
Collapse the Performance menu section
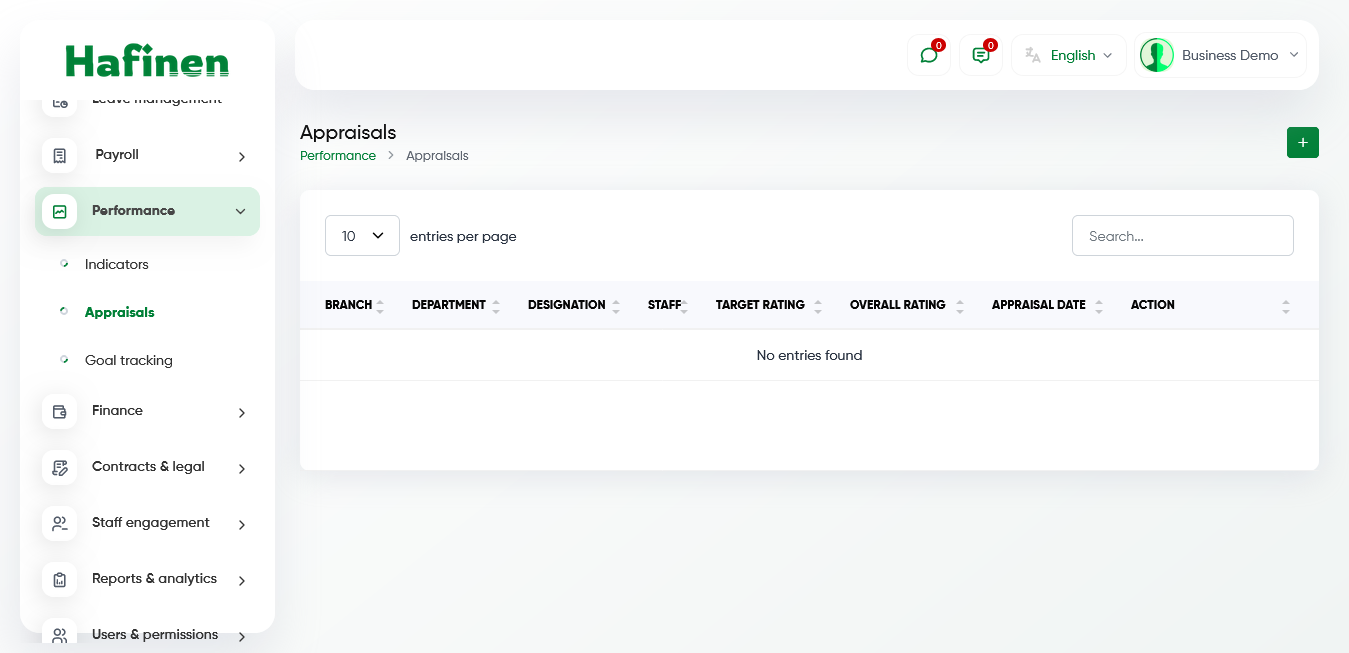point(239,211)
